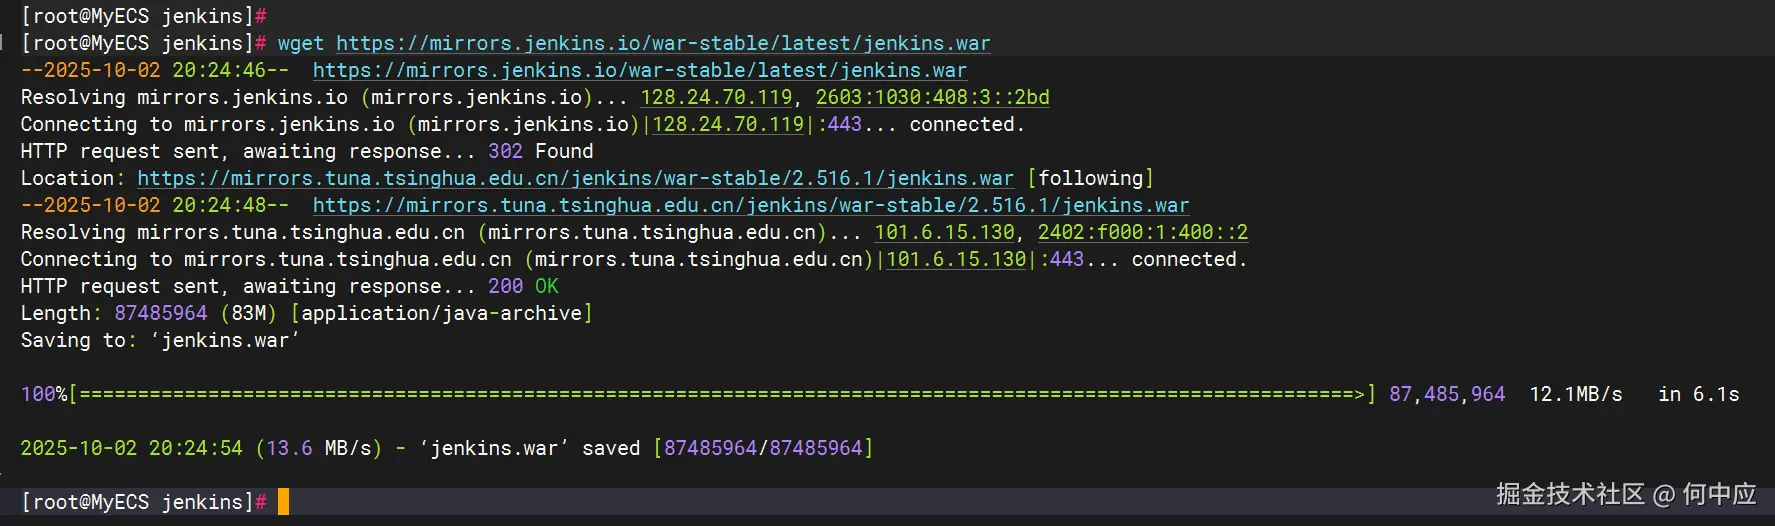The width and height of the screenshot is (1775, 526).
Task: Click the 100% progress label
Action: click(44, 394)
